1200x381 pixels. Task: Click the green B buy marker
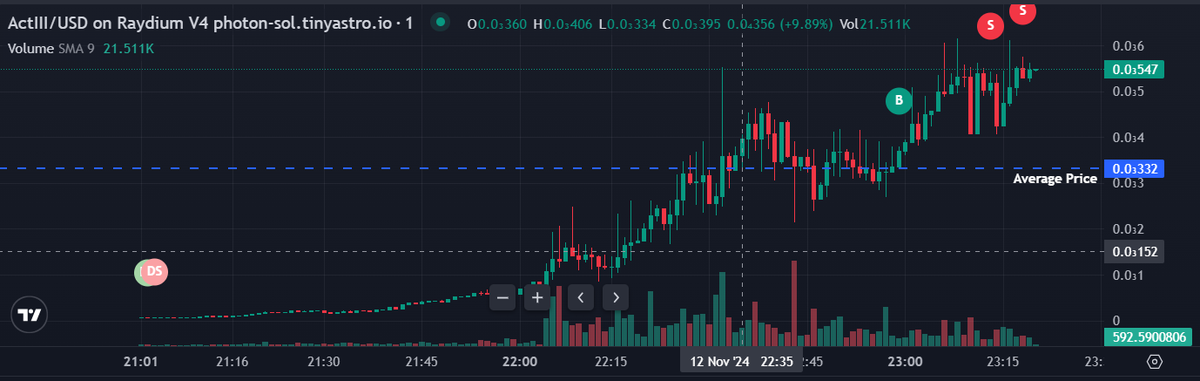pyautogui.click(x=899, y=100)
